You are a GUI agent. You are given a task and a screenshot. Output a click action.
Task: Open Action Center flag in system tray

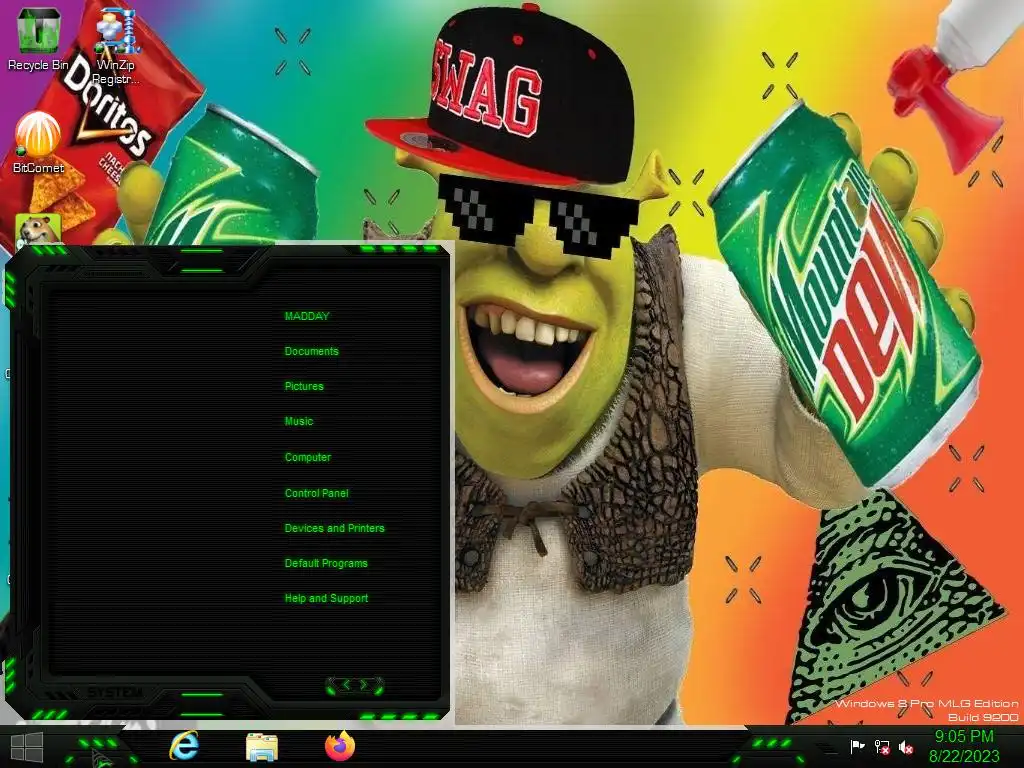857,746
